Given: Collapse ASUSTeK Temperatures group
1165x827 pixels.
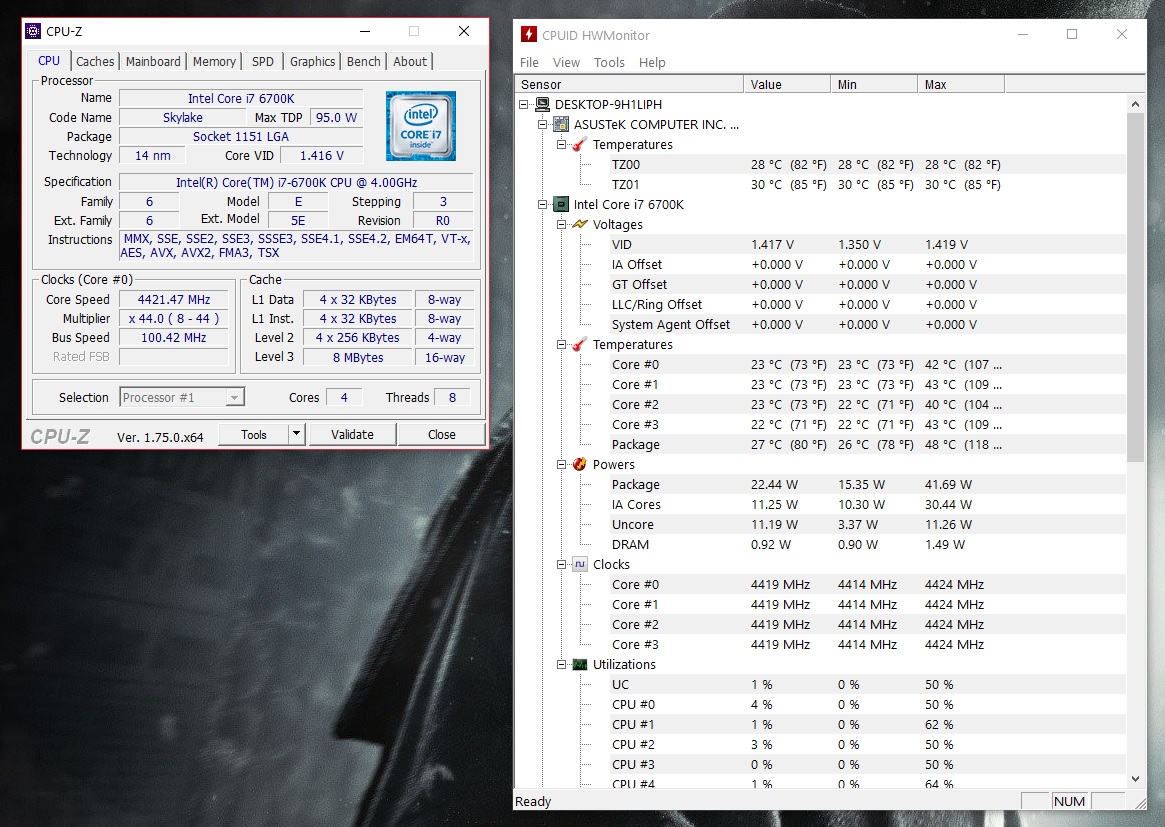Looking at the screenshot, I should pos(562,145).
